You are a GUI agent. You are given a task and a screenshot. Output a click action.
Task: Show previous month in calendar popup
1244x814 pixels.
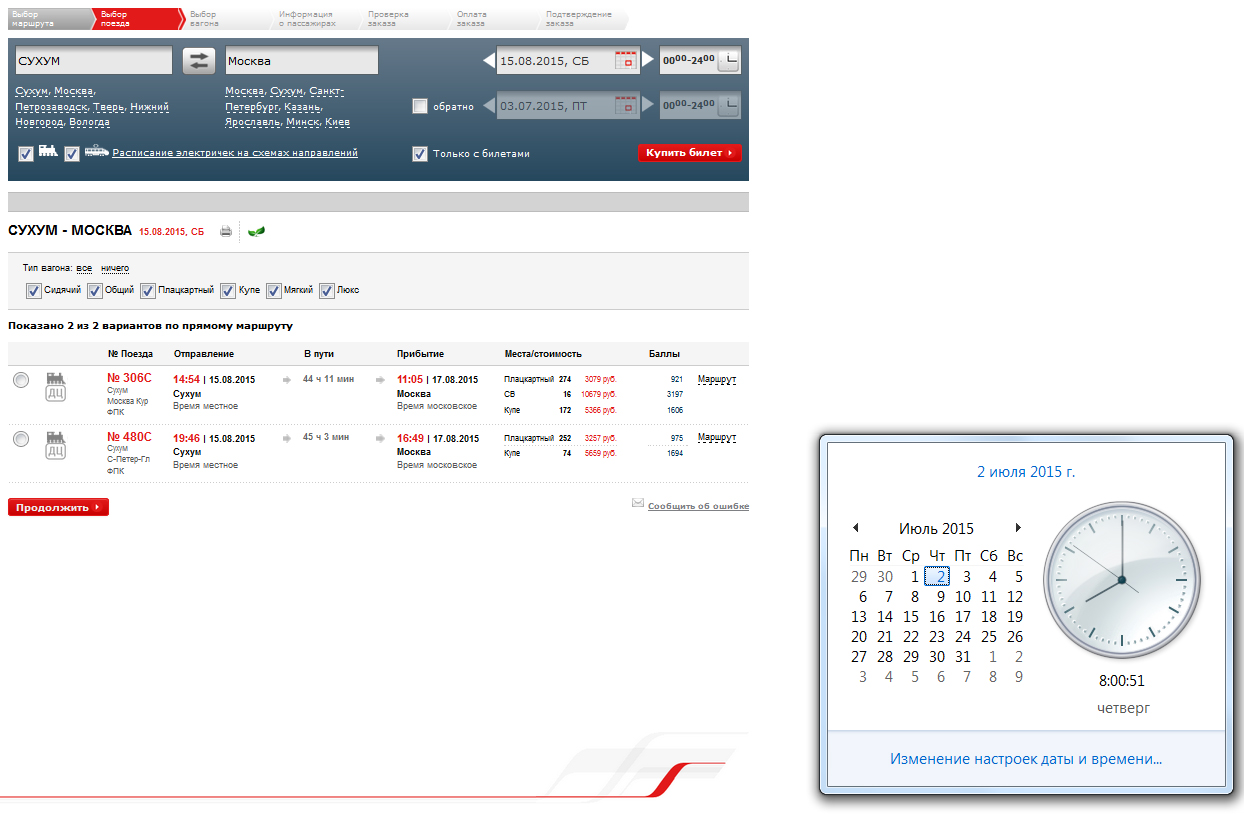pos(855,528)
